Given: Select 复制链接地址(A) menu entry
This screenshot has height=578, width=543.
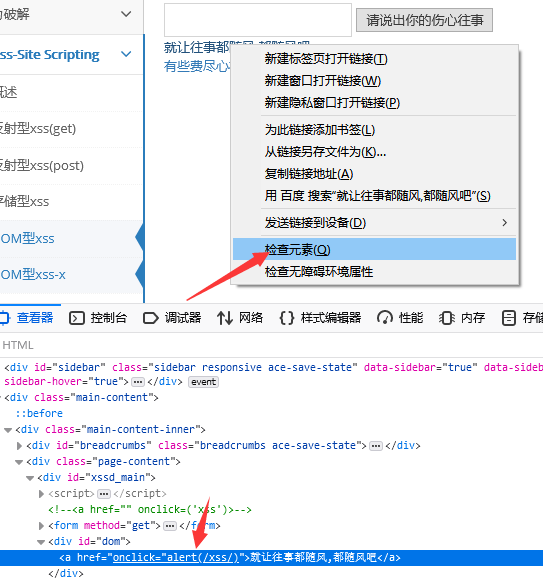Looking at the screenshot, I should [x=374, y=174].
